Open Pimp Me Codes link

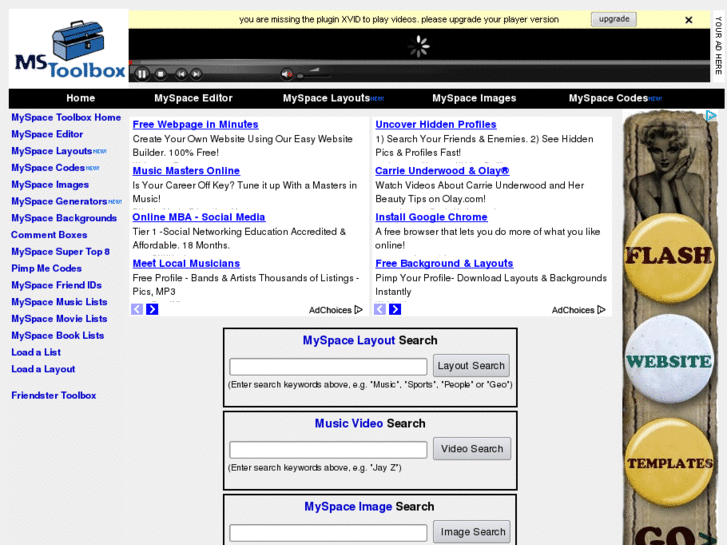point(46,268)
